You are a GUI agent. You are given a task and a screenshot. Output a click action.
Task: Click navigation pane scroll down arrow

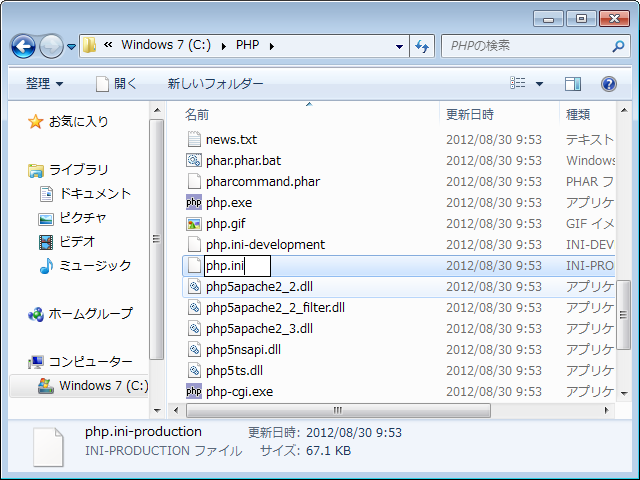point(157,410)
